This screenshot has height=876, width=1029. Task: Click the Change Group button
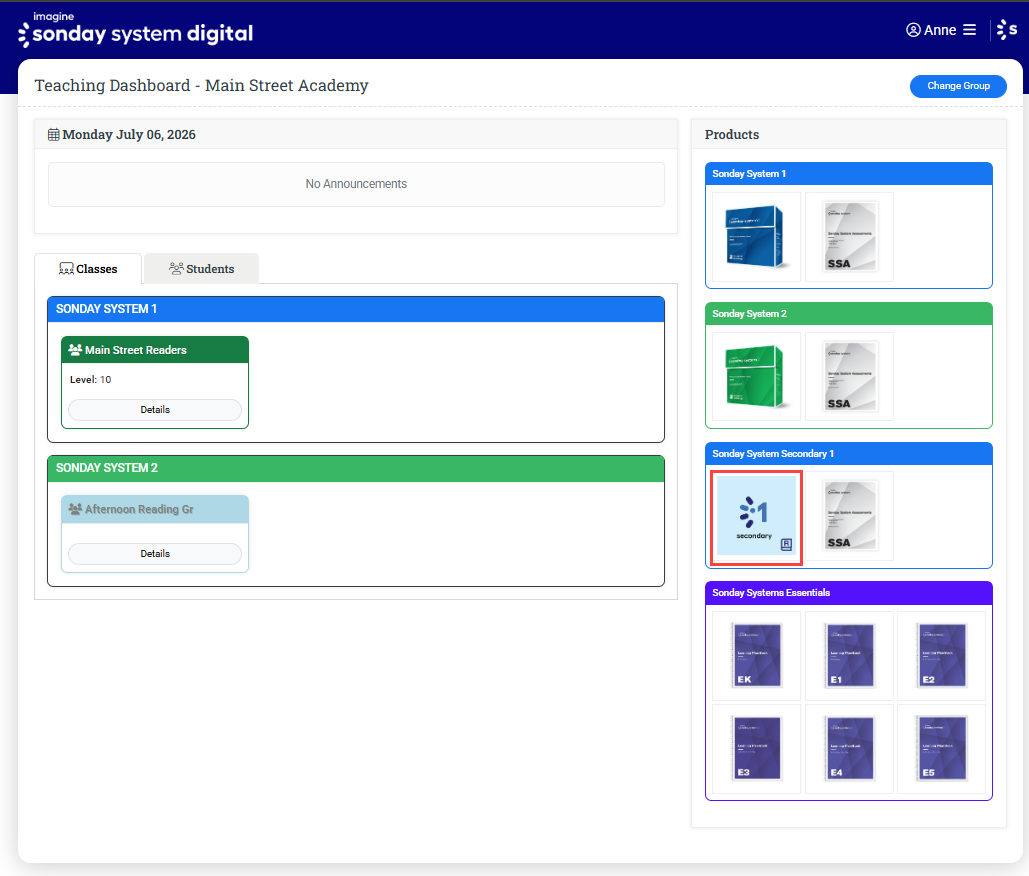pos(958,86)
